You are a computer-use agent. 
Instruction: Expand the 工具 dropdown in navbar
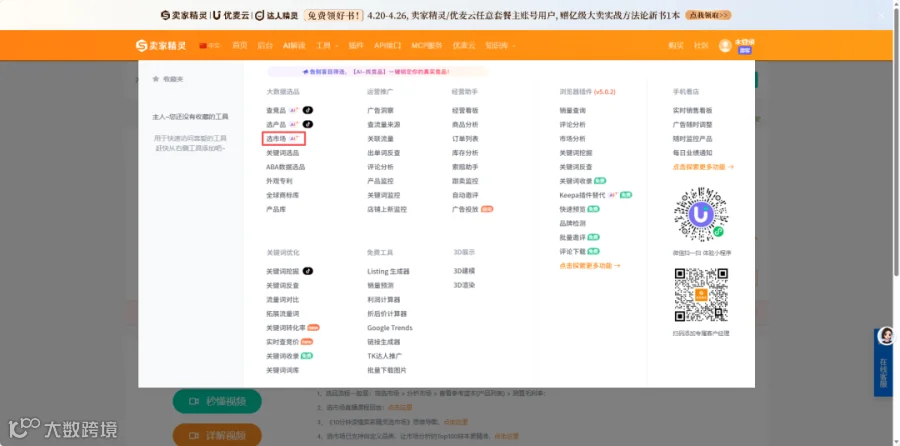pos(327,45)
